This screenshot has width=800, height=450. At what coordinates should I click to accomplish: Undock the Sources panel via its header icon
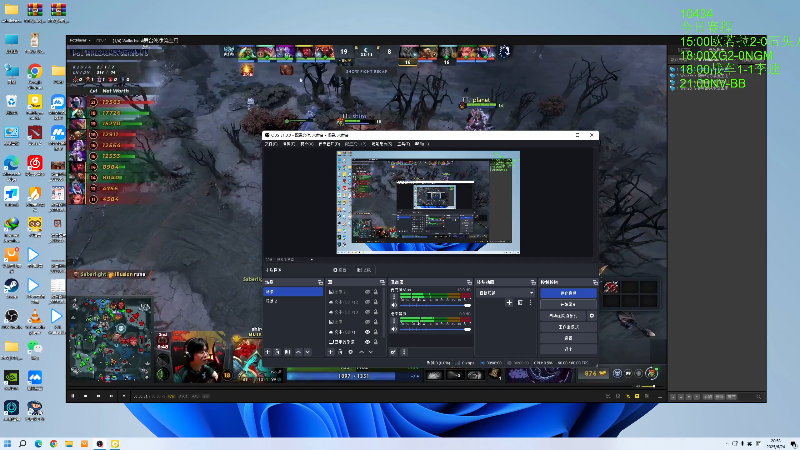(382, 282)
